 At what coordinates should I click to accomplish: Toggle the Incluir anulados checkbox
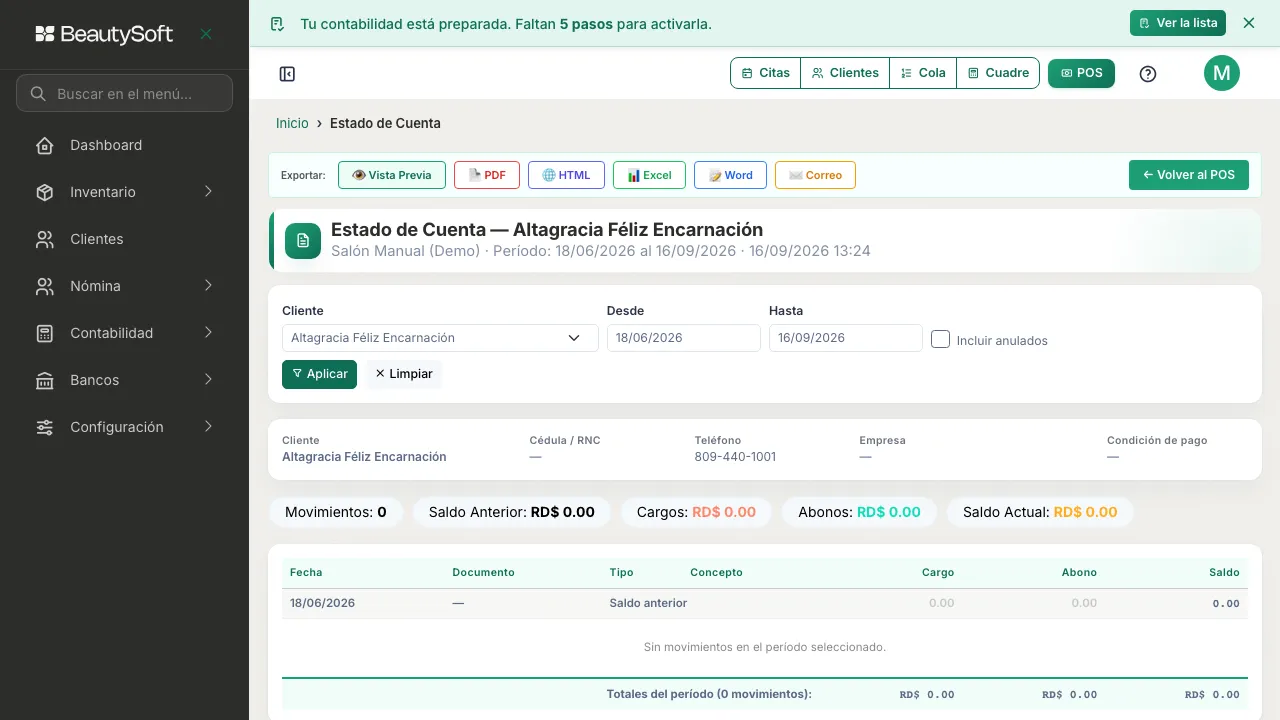click(940, 339)
